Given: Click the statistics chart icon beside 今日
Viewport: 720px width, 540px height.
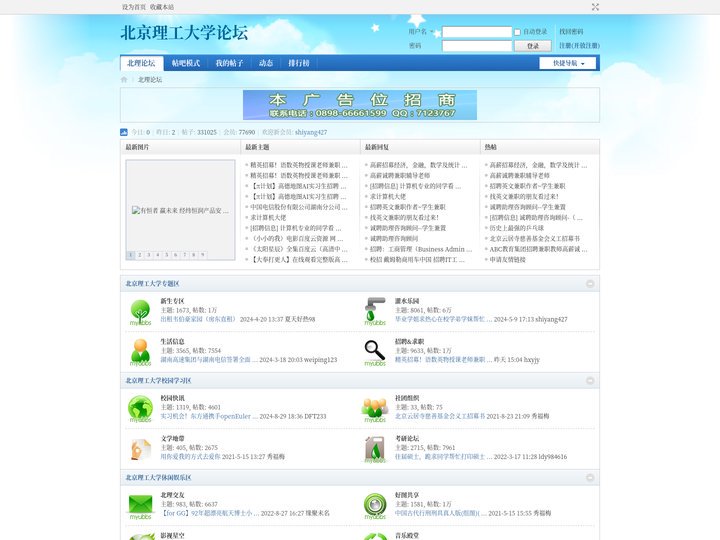Looking at the screenshot, I should [124, 132].
